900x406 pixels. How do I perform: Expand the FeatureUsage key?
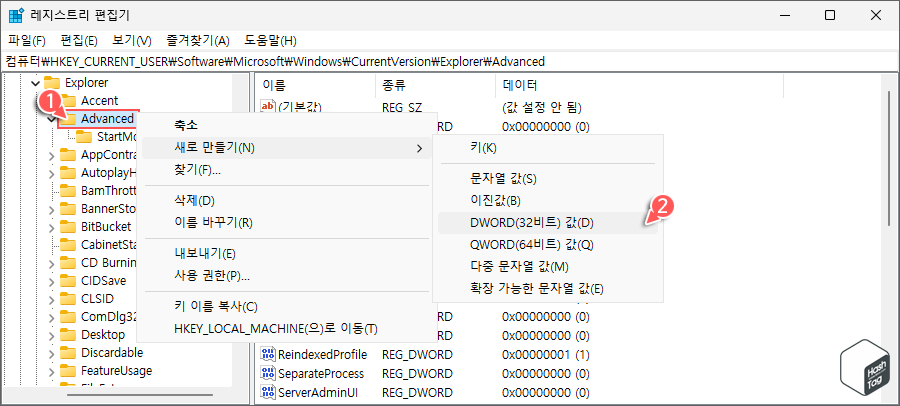52,371
